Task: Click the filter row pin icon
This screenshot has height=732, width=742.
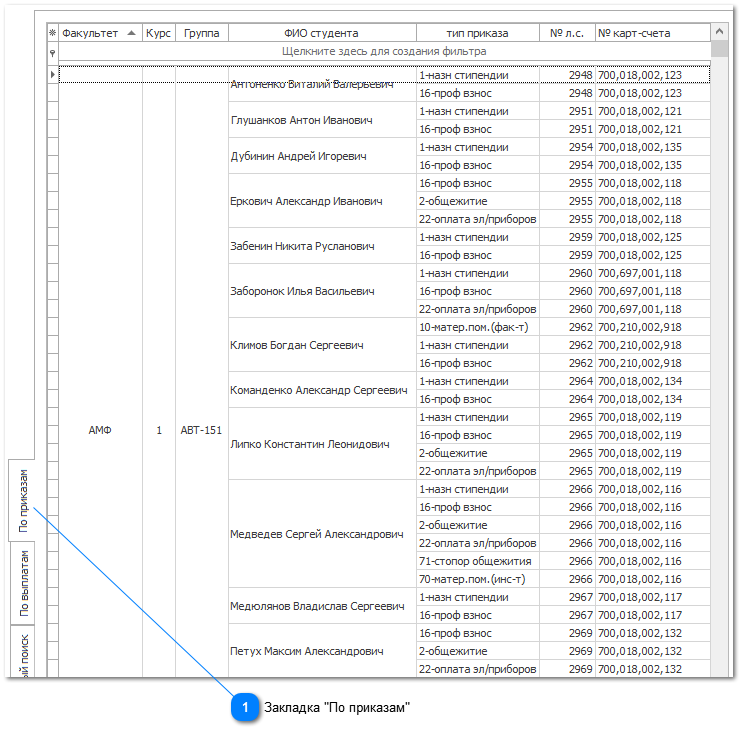Action: click(53, 53)
